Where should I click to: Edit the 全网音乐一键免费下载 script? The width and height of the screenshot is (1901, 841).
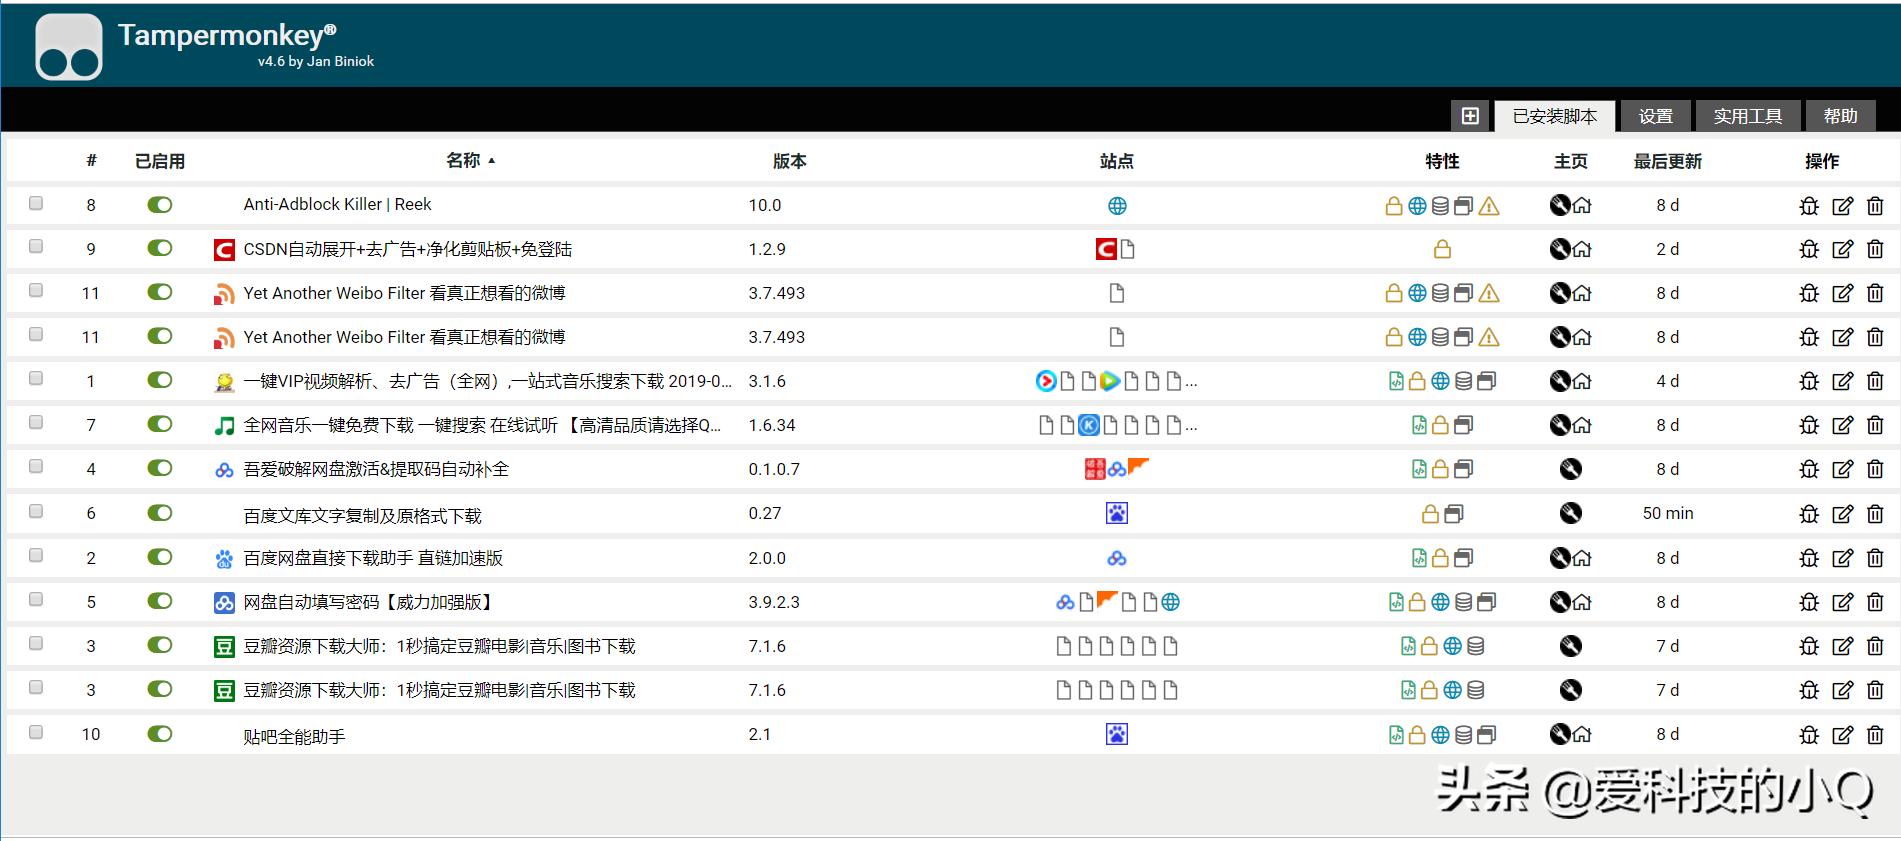point(1842,425)
